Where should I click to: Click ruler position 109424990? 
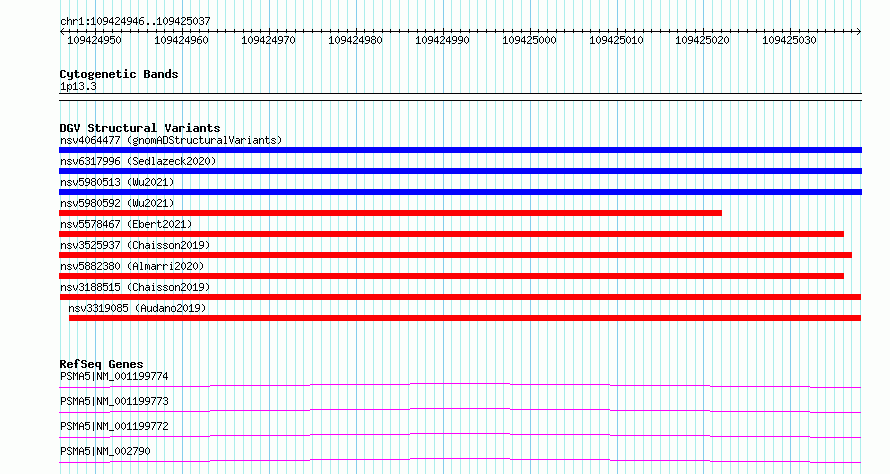pyautogui.click(x=442, y=40)
